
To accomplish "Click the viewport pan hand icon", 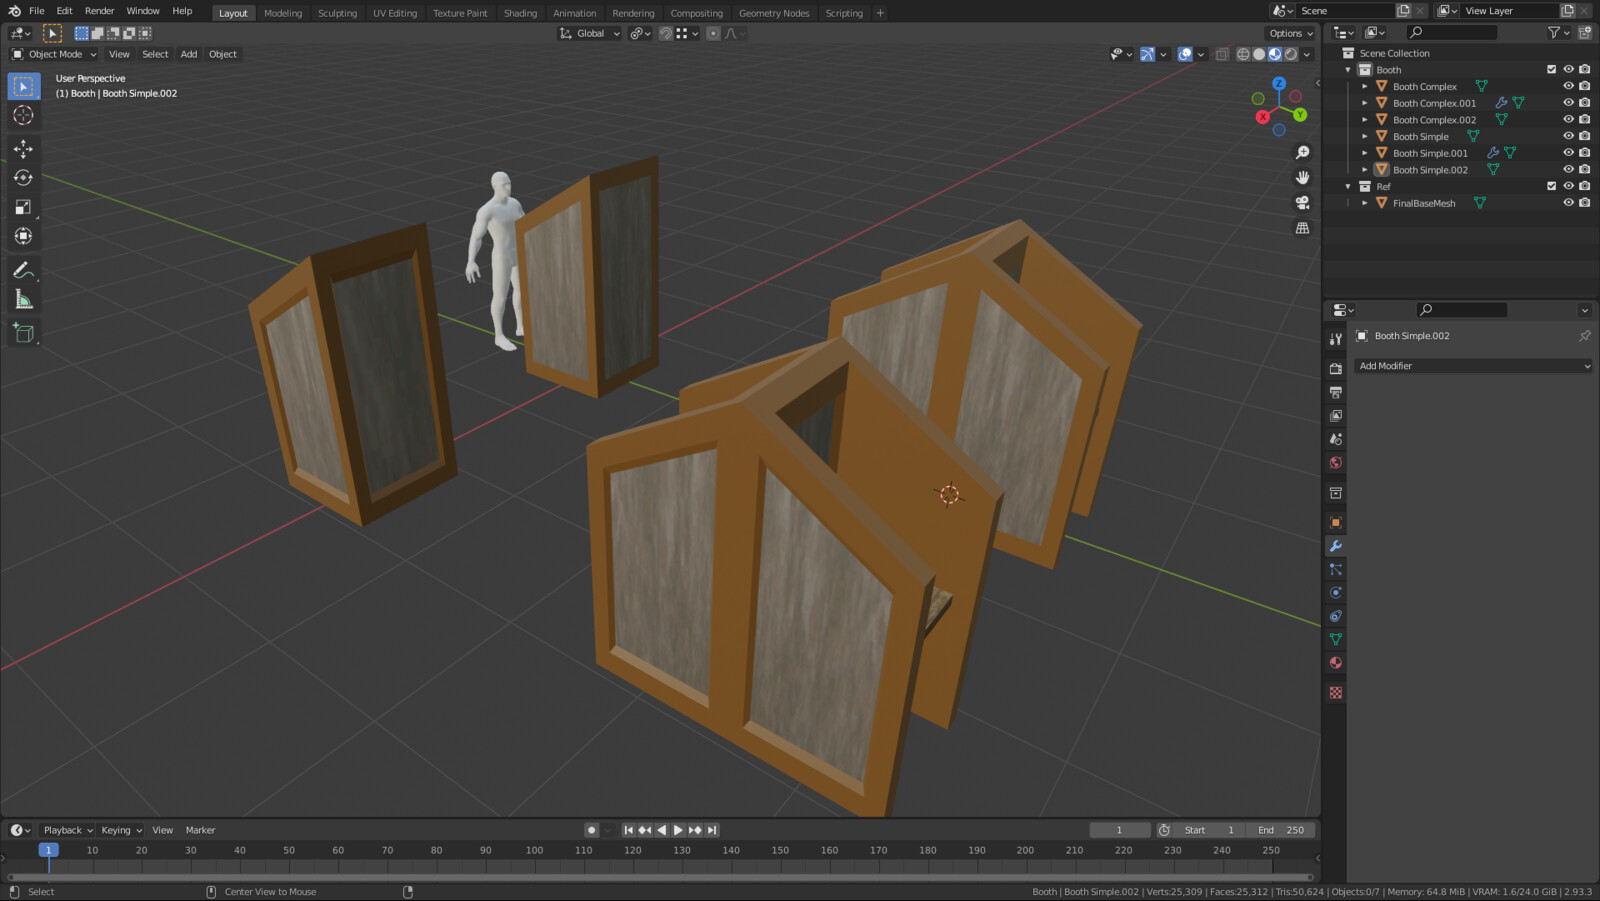I will (x=1302, y=178).
